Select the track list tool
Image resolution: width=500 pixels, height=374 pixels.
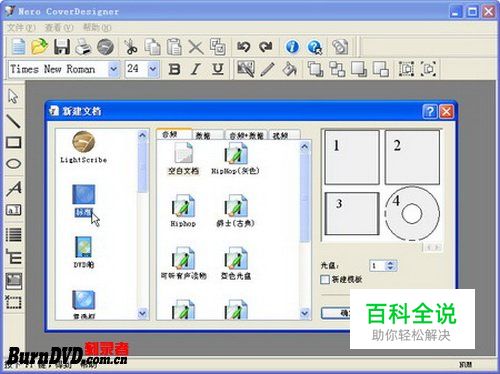click(x=14, y=235)
